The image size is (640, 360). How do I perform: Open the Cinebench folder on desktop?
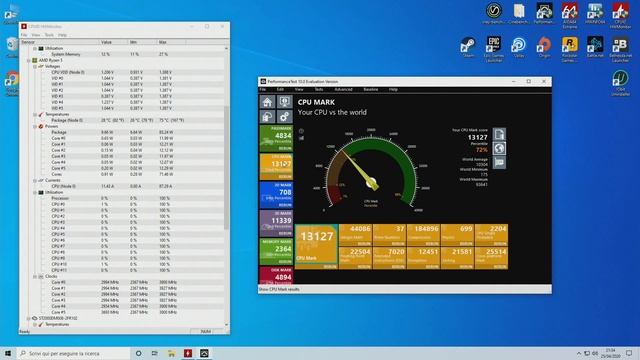(x=519, y=13)
